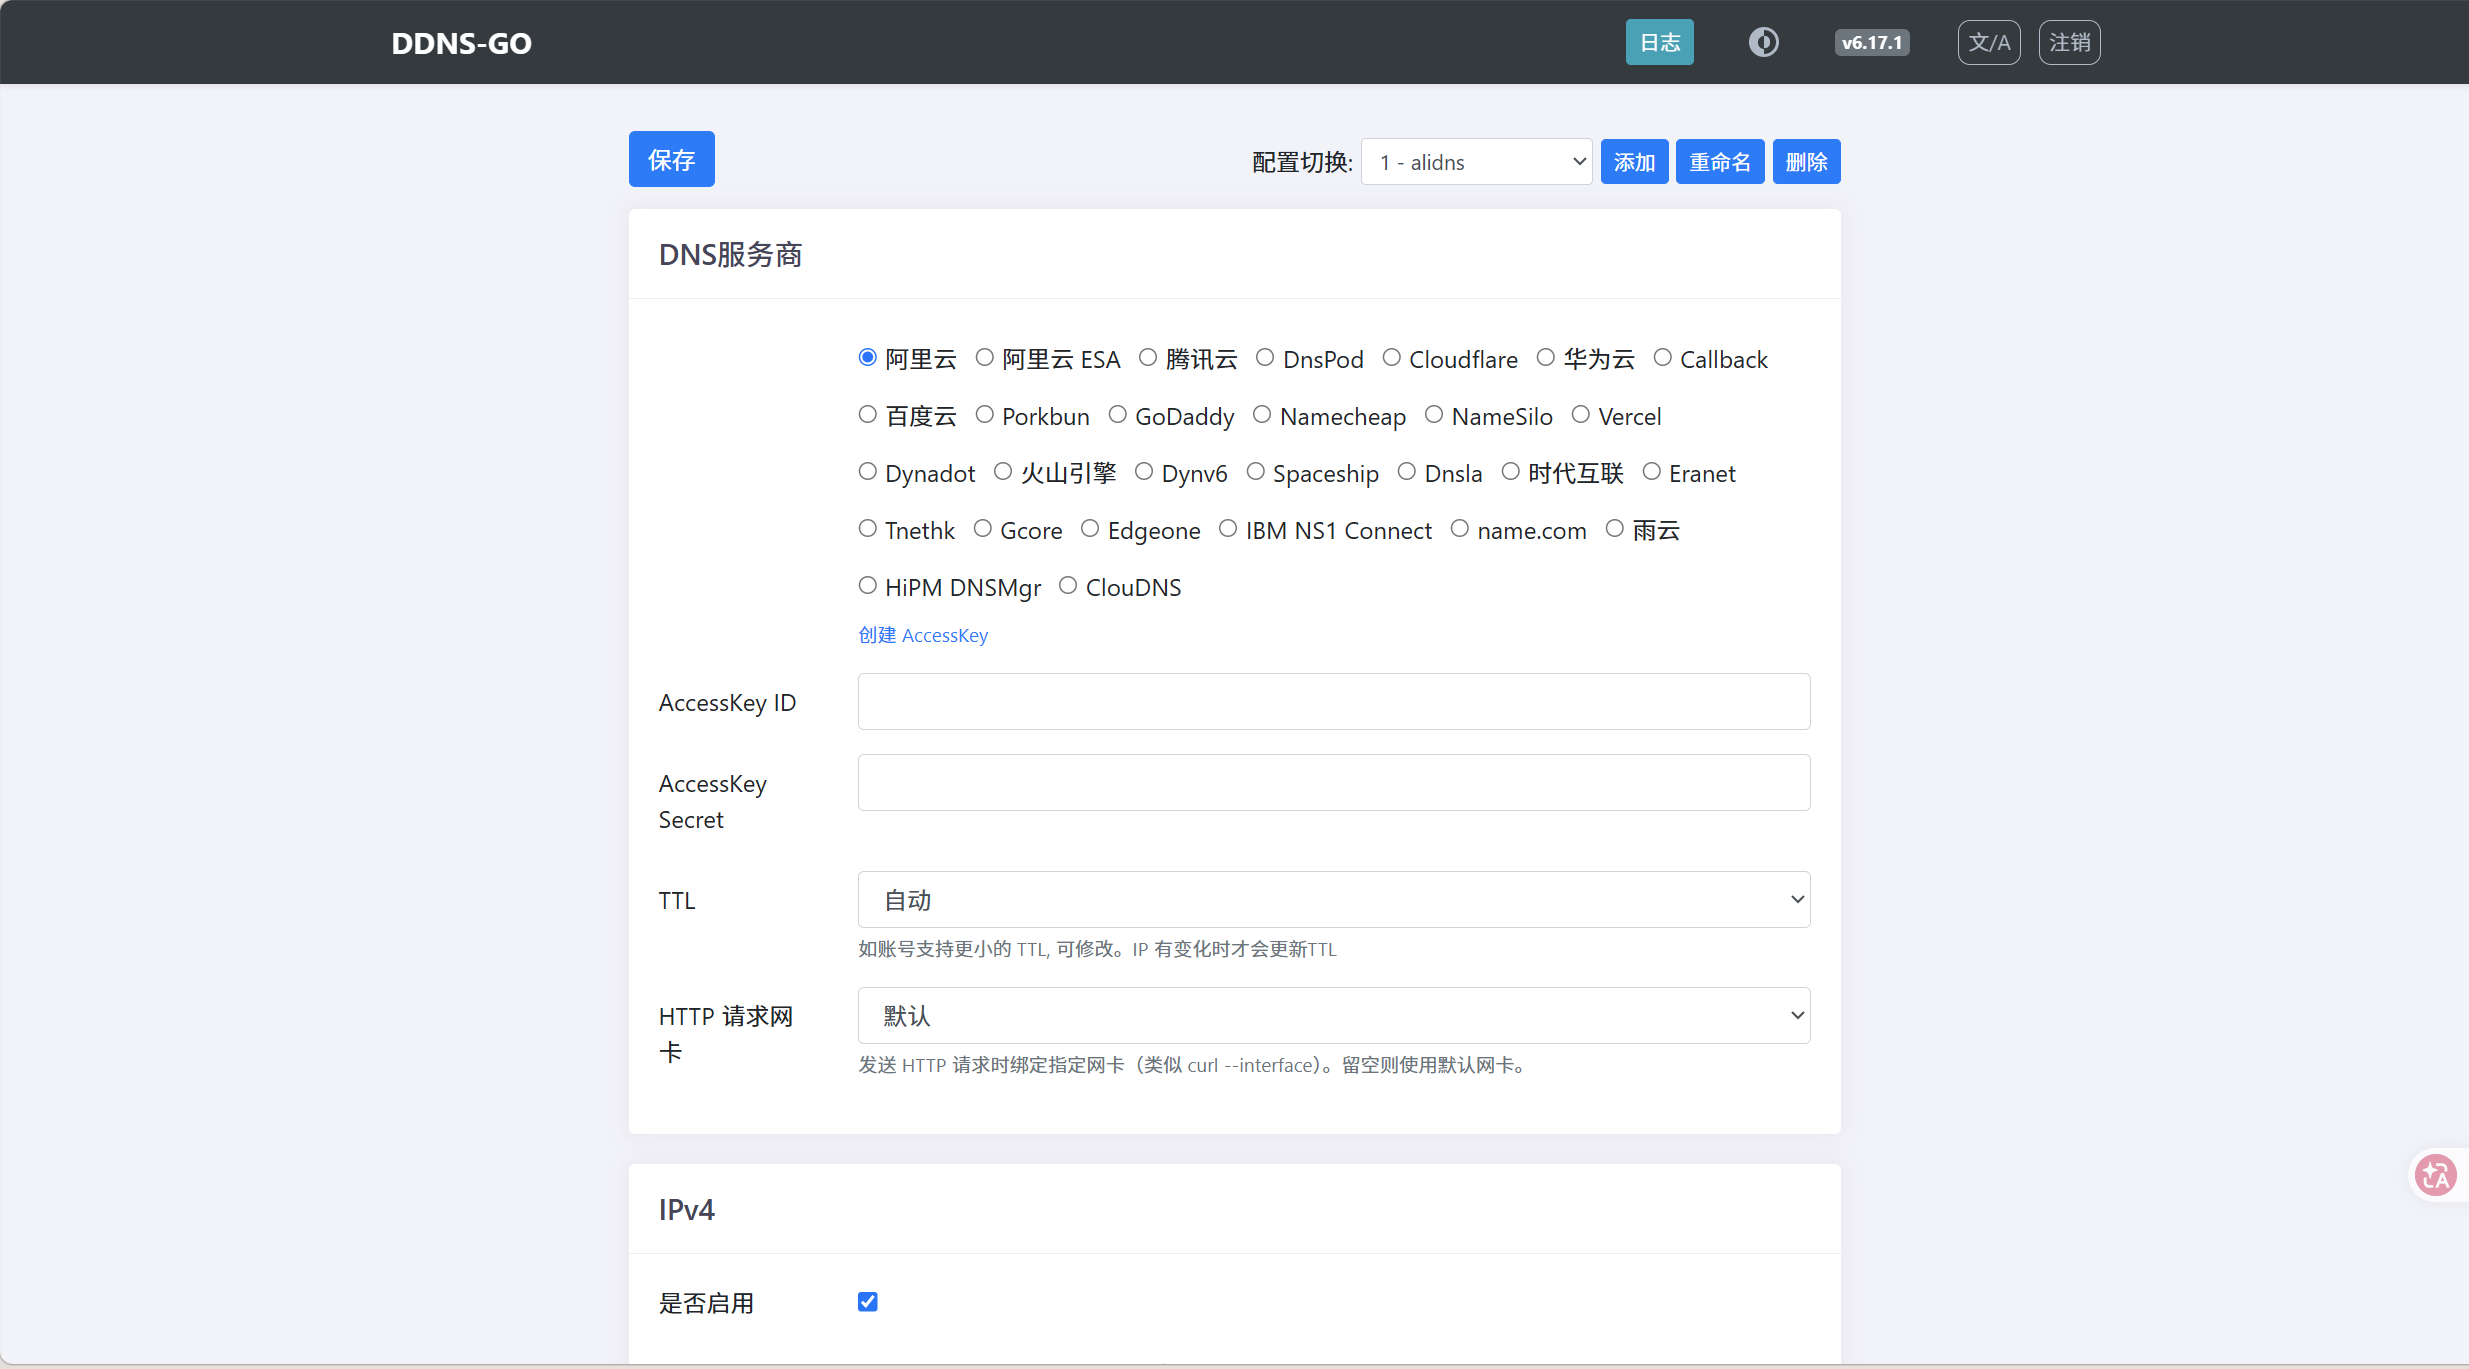Select the Gcore provider

click(x=983, y=529)
